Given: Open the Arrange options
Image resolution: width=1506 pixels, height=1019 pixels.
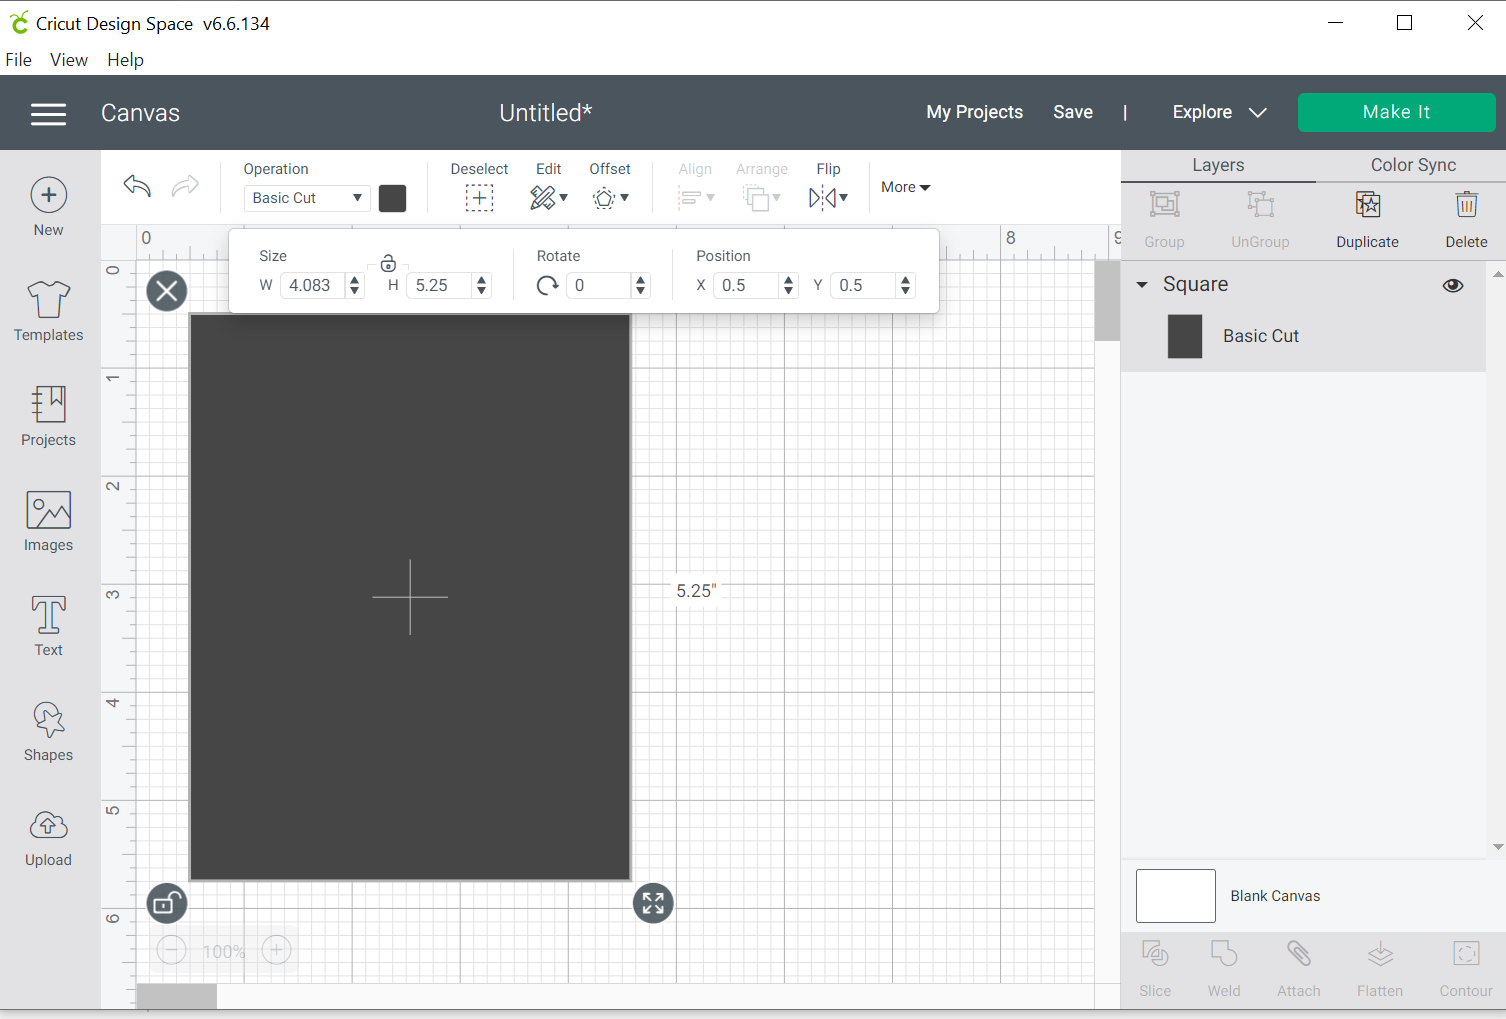Looking at the screenshot, I should [x=762, y=186].
